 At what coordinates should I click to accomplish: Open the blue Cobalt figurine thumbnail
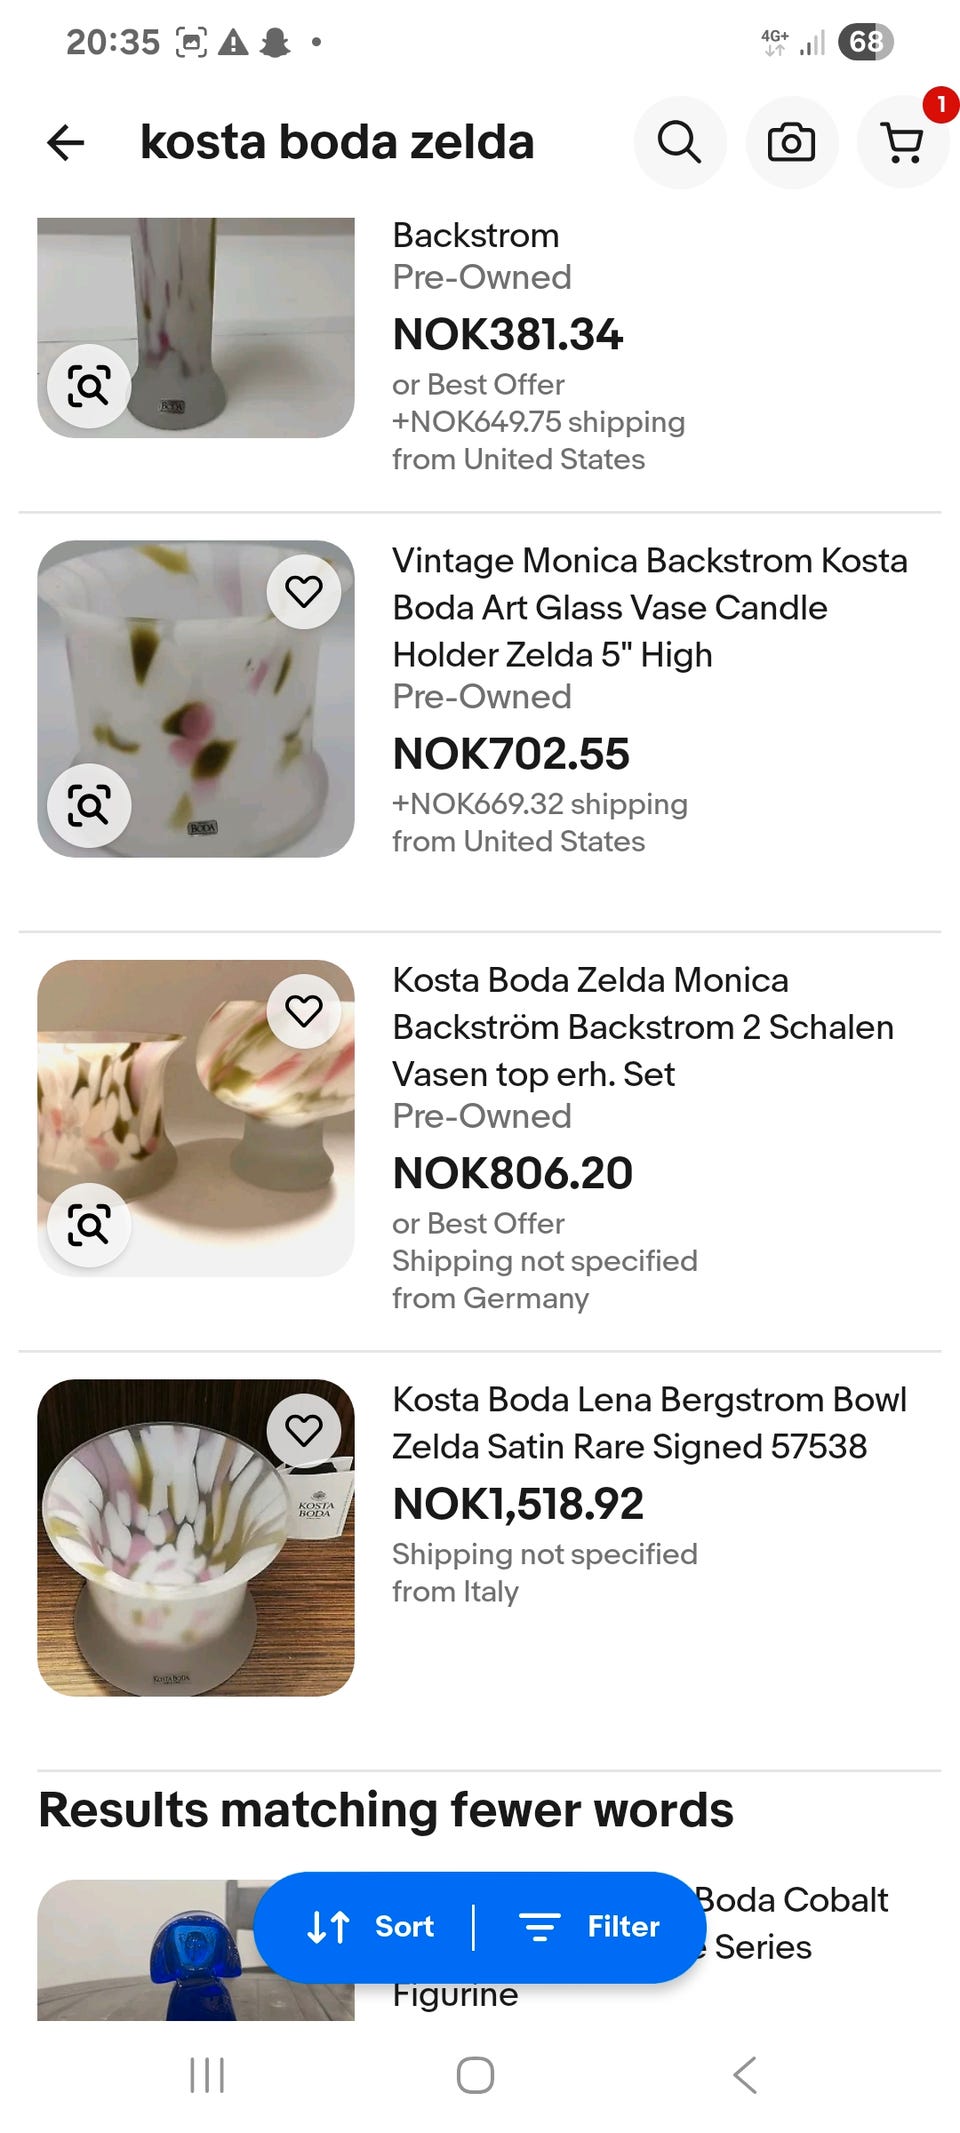click(196, 1949)
